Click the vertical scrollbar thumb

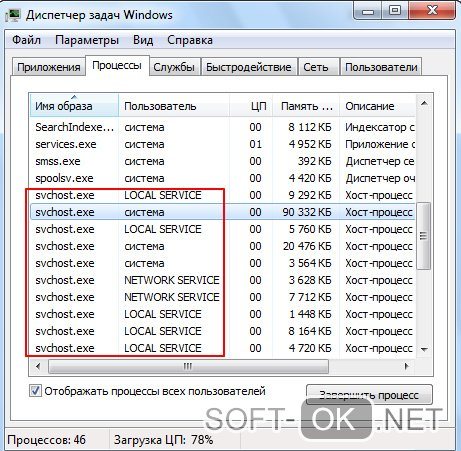pyautogui.click(x=423, y=236)
